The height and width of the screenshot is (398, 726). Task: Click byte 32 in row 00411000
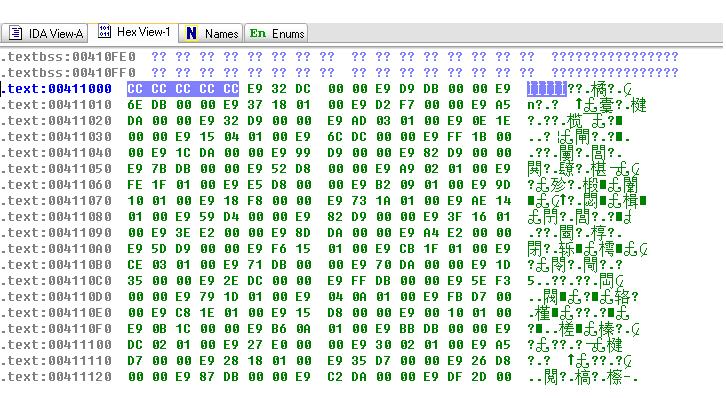pos(279,88)
